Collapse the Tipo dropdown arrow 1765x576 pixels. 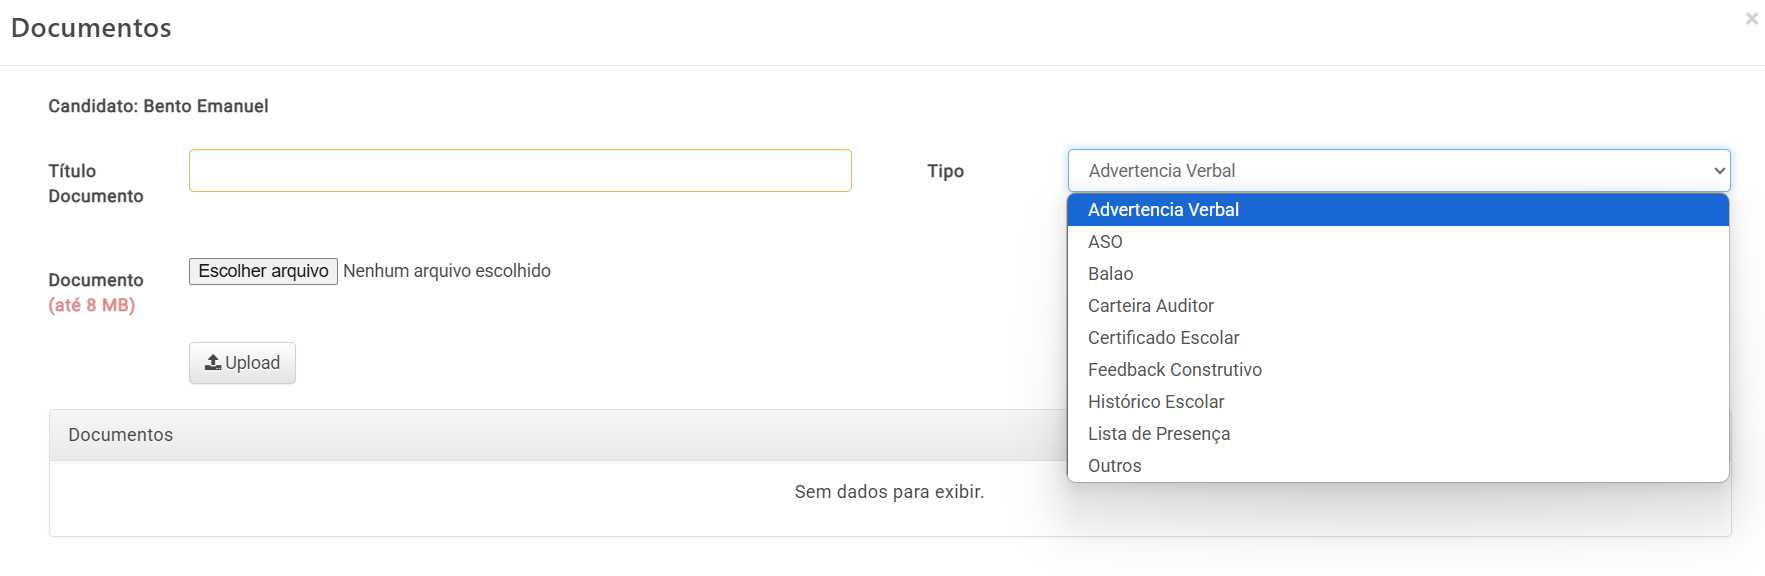point(1719,171)
